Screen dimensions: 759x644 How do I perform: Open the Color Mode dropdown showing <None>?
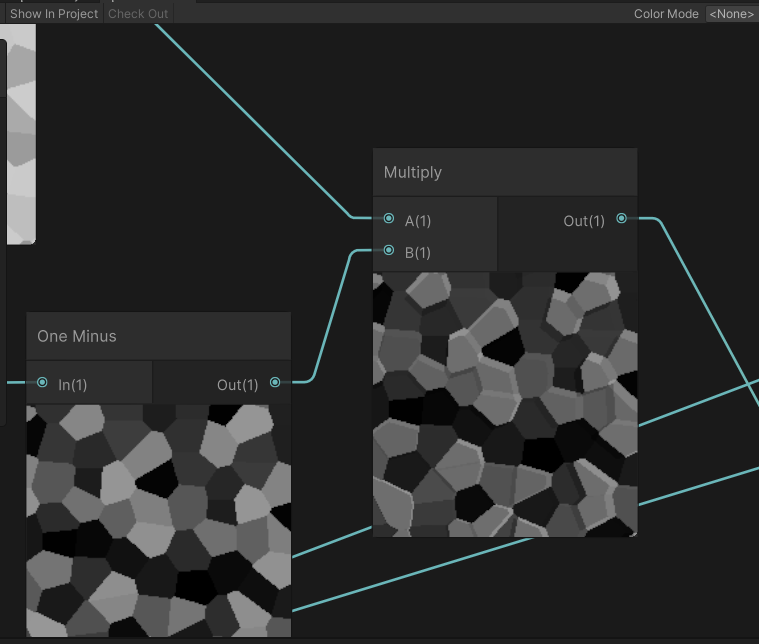point(731,14)
